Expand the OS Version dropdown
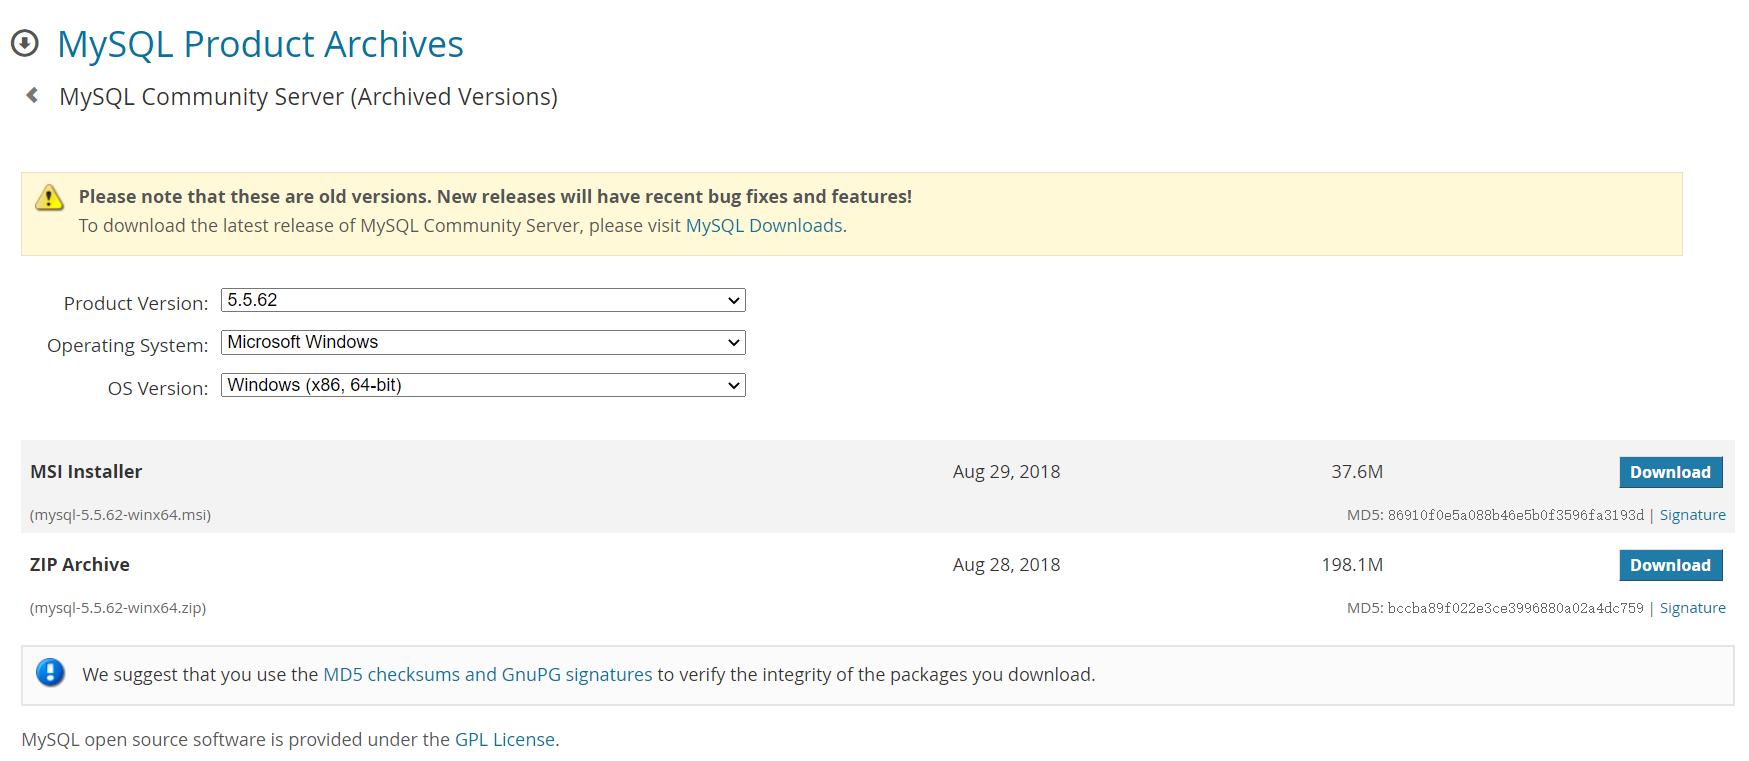The width and height of the screenshot is (1749, 761). point(483,385)
